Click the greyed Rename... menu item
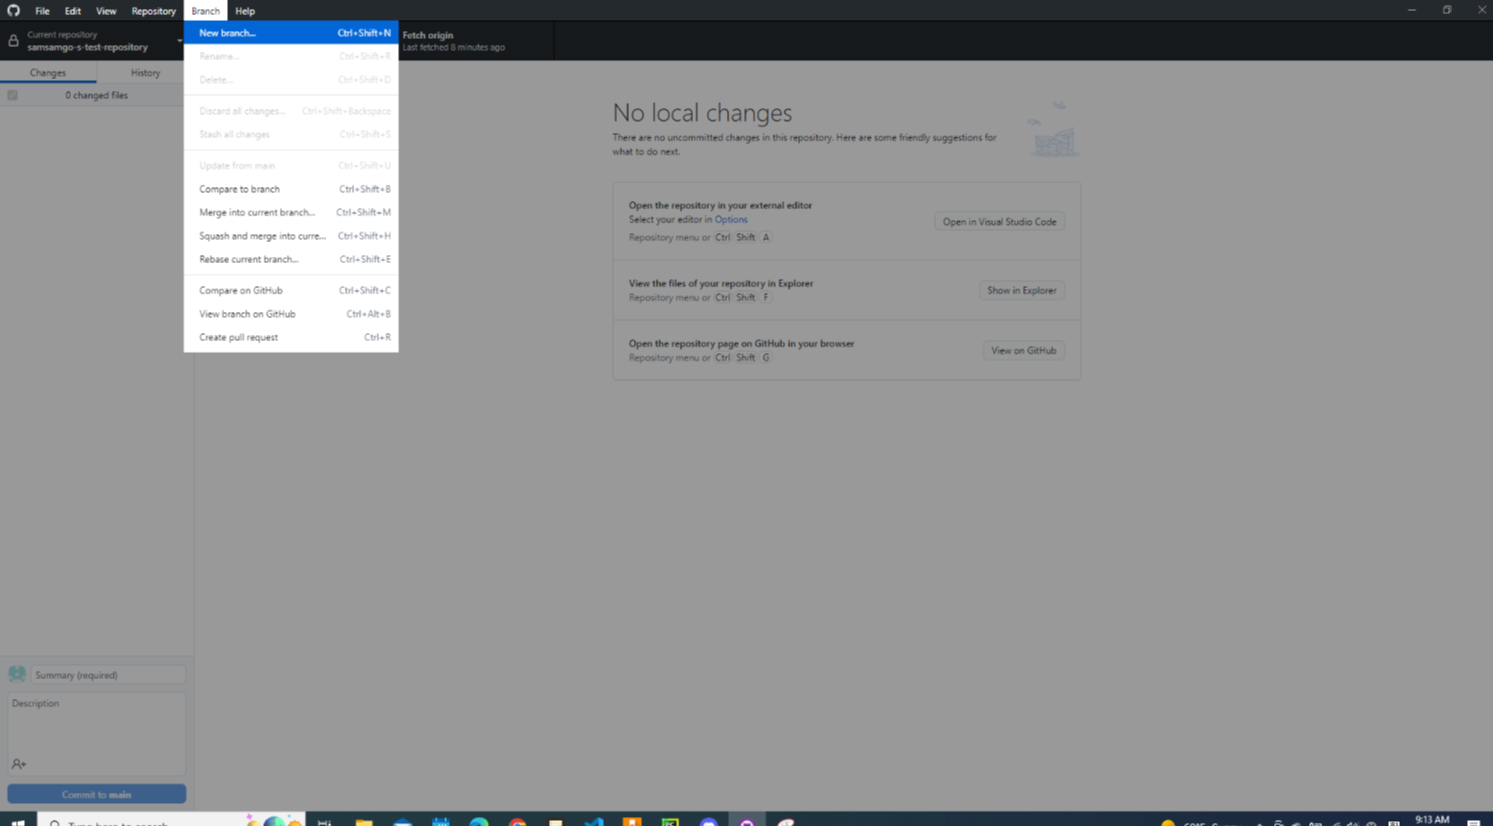Viewport: 1493px width, 826px height. (x=291, y=56)
